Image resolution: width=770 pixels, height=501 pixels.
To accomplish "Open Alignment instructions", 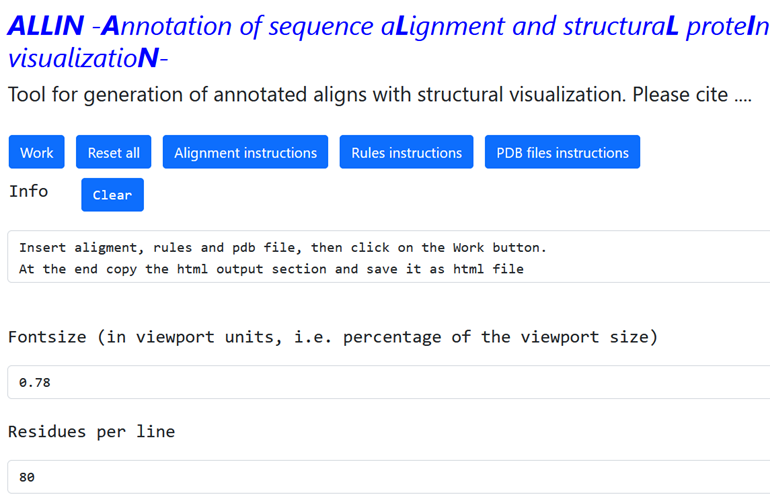I will [245, 153].
